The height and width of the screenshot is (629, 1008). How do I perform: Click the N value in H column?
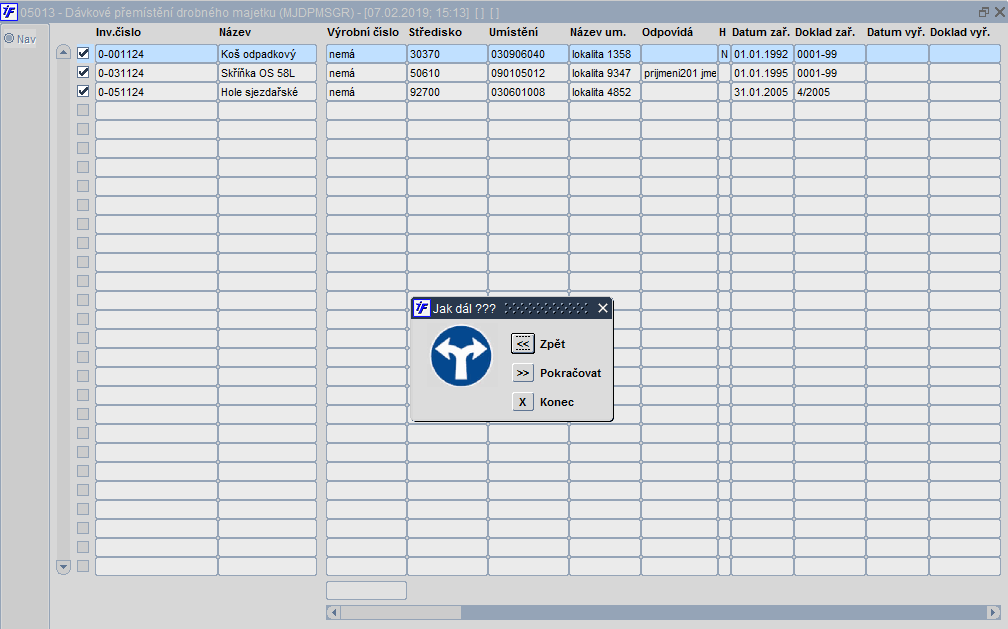point(724,54)
